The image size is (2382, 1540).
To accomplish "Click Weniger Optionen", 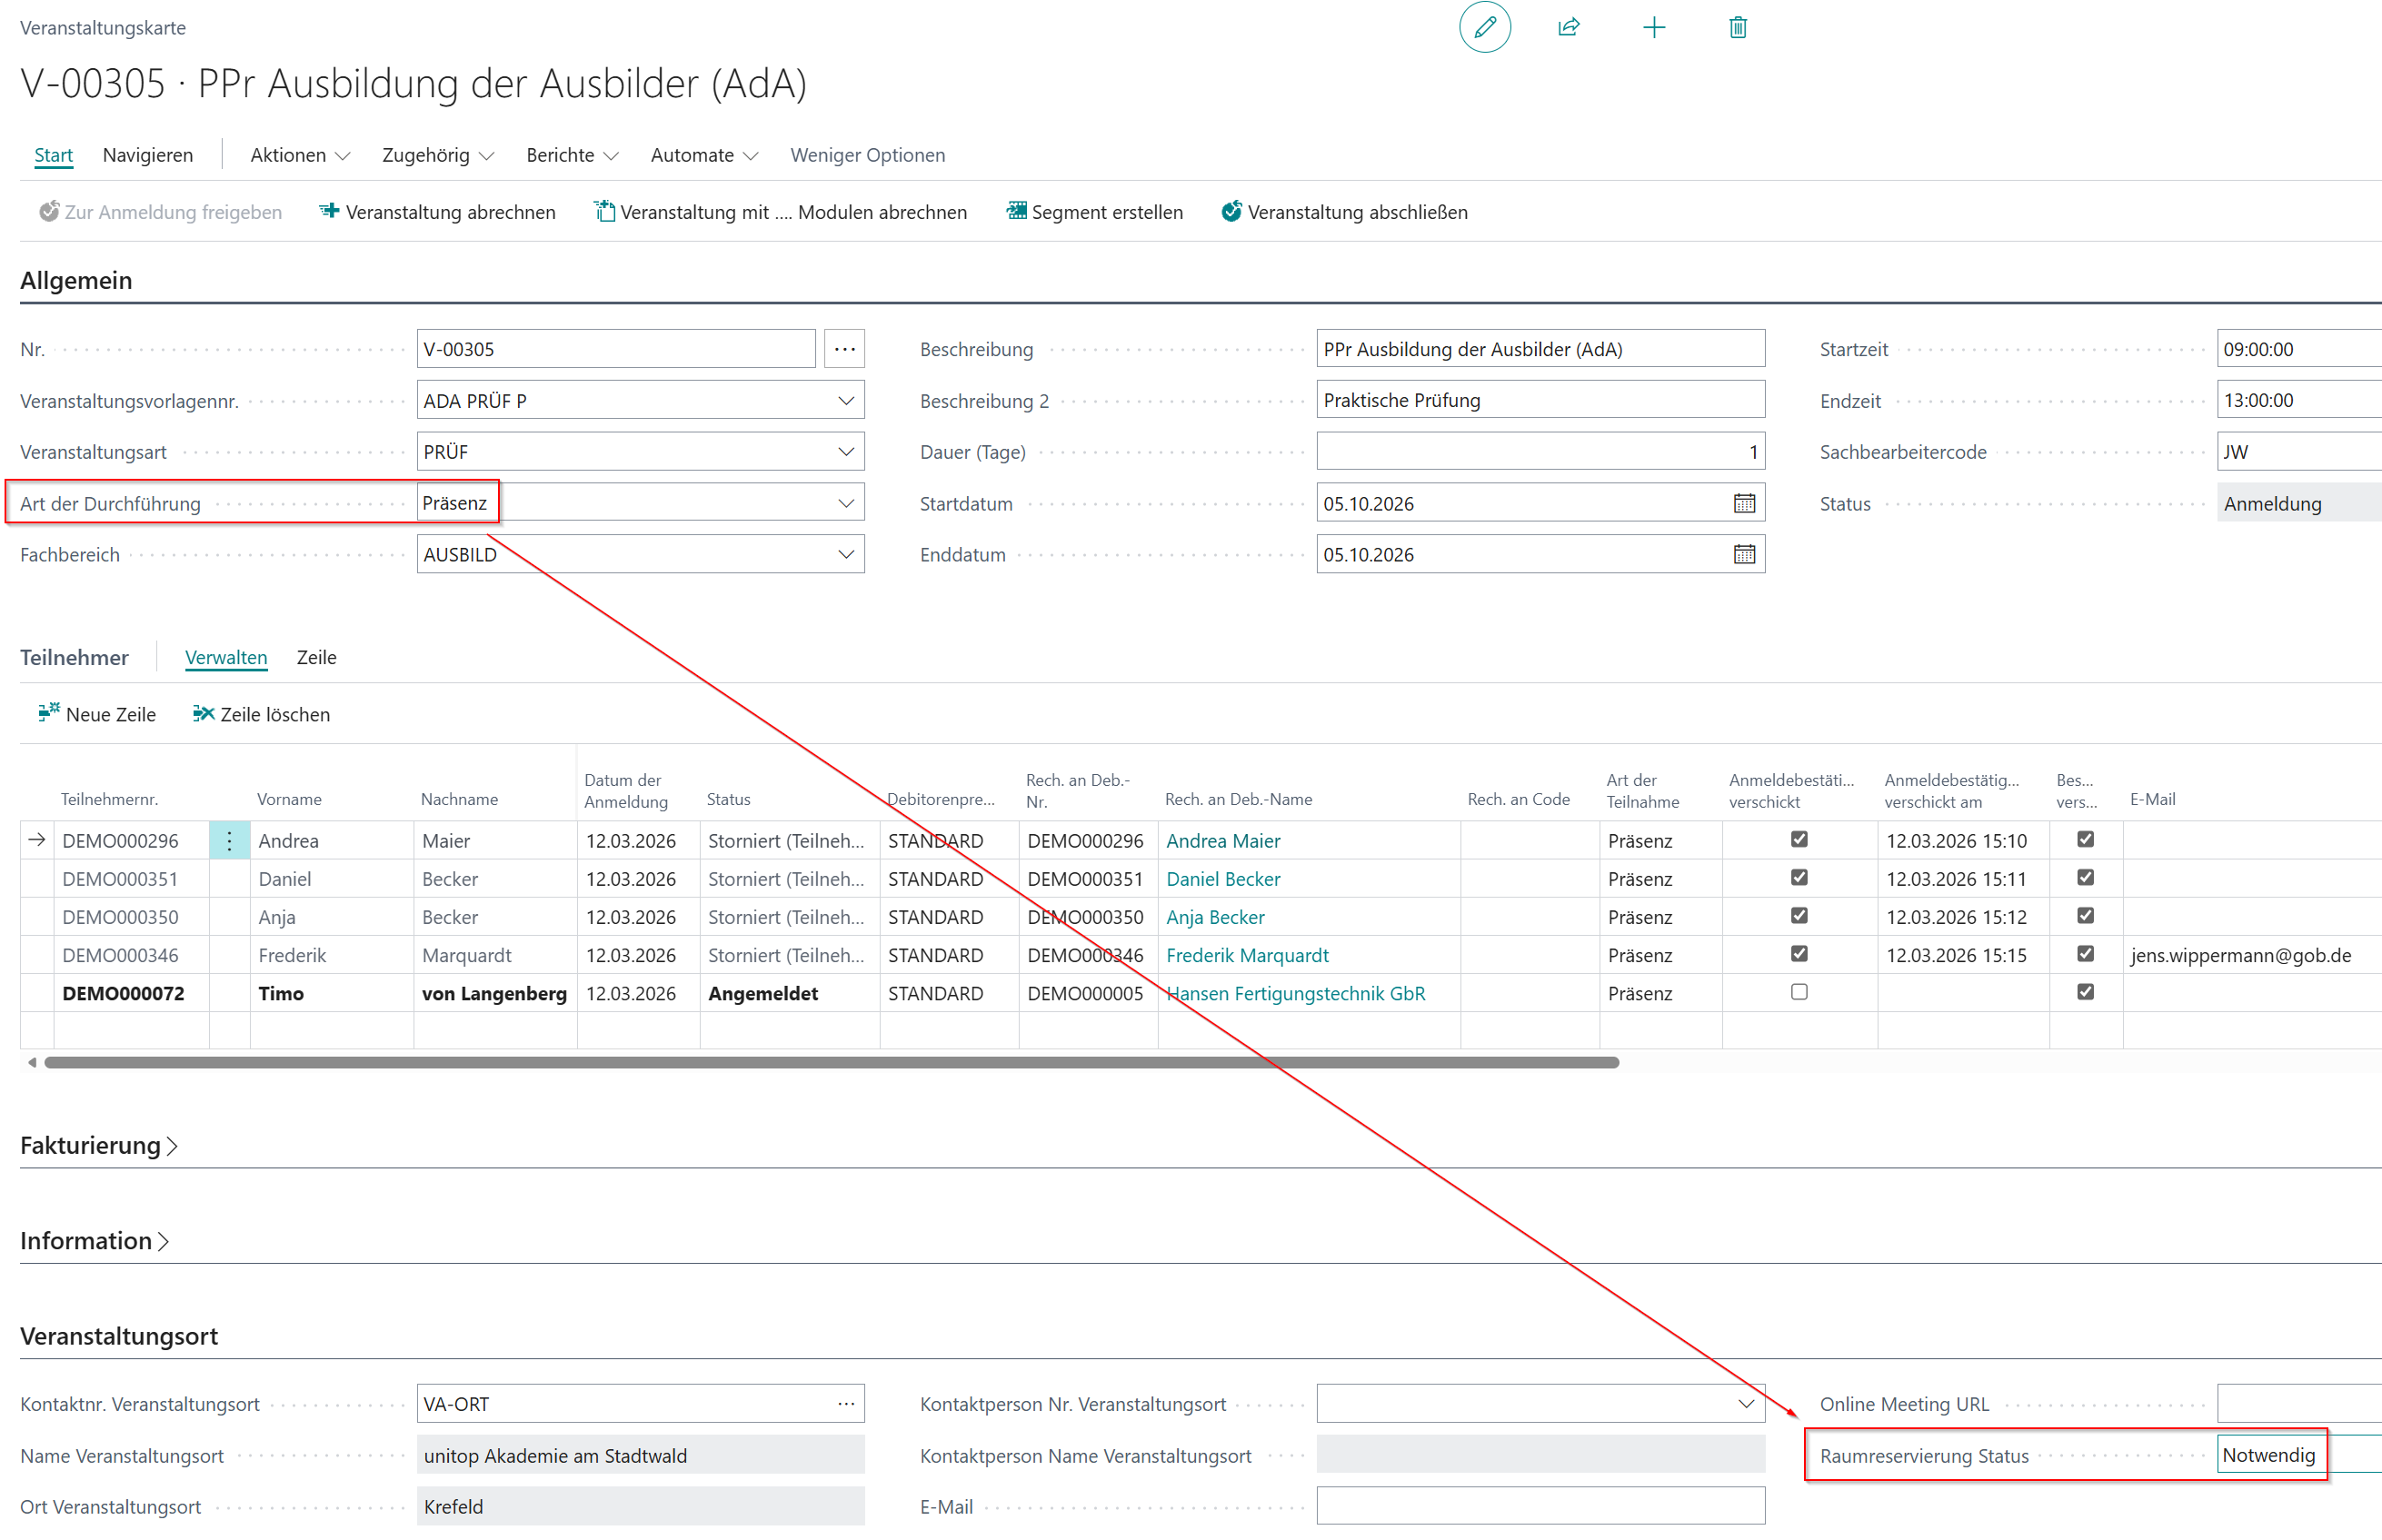I will [x=867, y=155].
